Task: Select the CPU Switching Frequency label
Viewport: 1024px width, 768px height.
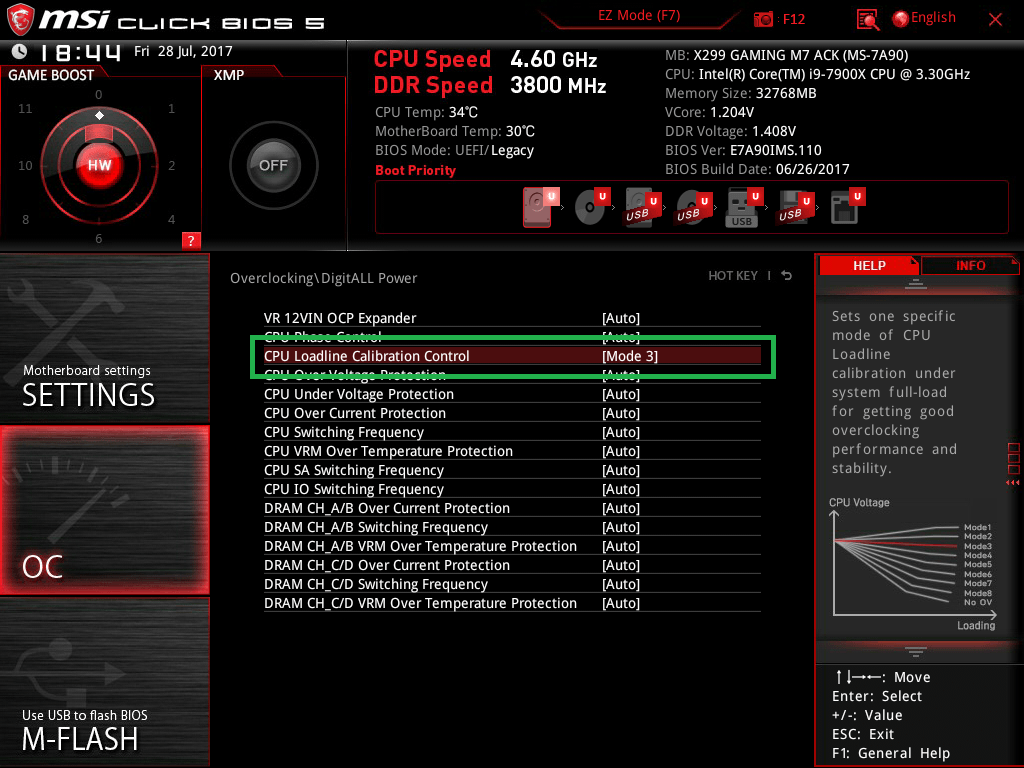Action: [x=344, y=432]
